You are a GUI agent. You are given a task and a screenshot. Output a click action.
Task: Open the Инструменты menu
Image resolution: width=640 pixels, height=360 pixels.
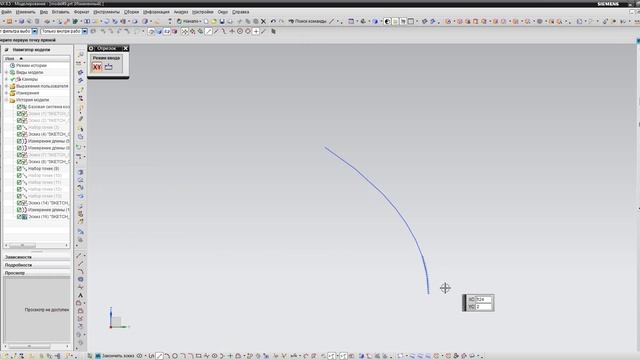(x=107, y=12)
